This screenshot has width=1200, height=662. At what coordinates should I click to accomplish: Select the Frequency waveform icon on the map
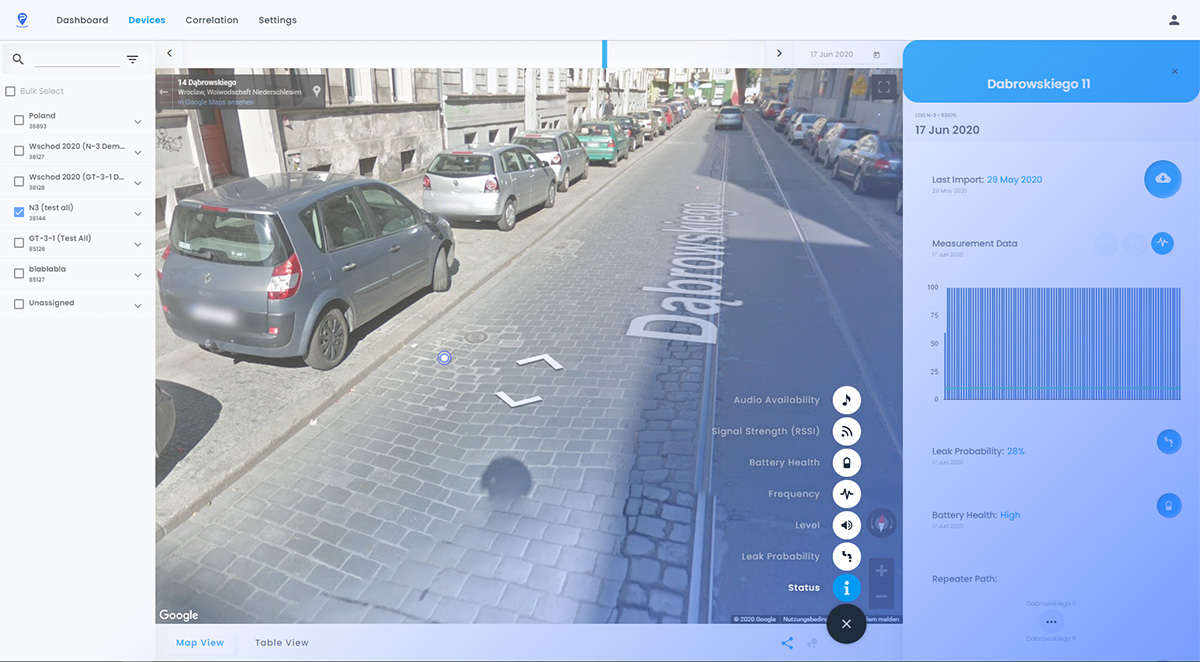(x=847, y=494)
